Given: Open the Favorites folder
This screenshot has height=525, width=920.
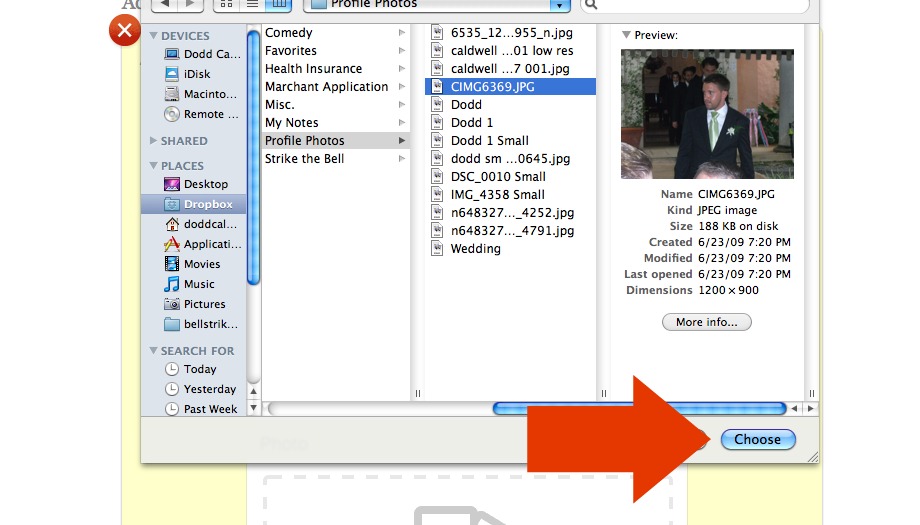Looking at the screenshot, I should [334, 51].
